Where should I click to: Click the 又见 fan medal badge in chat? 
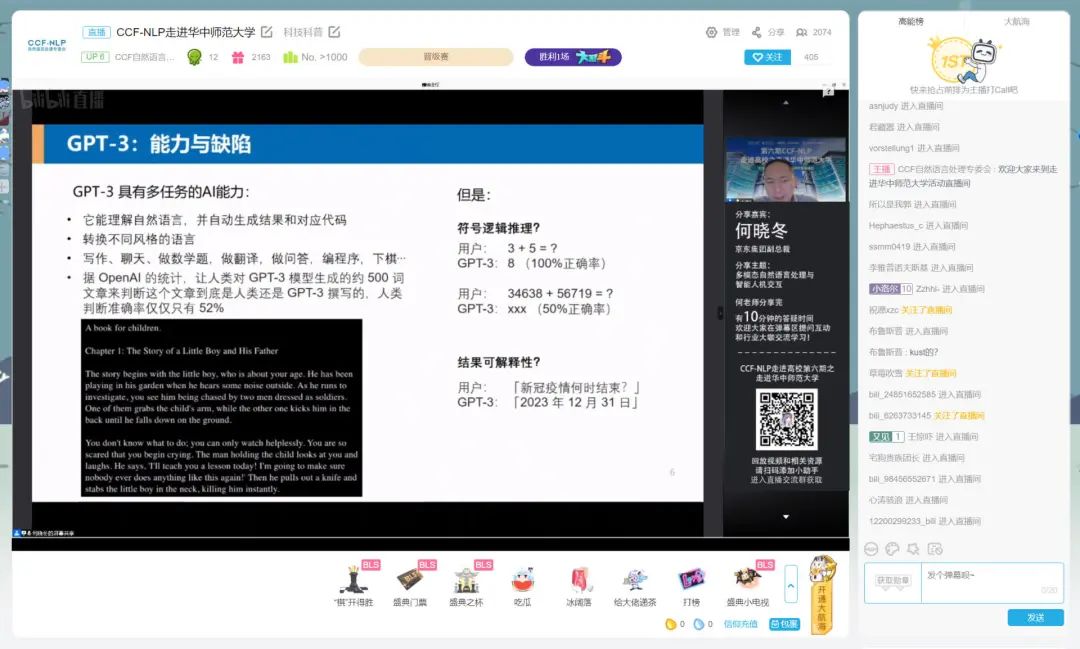click(886, 437)
